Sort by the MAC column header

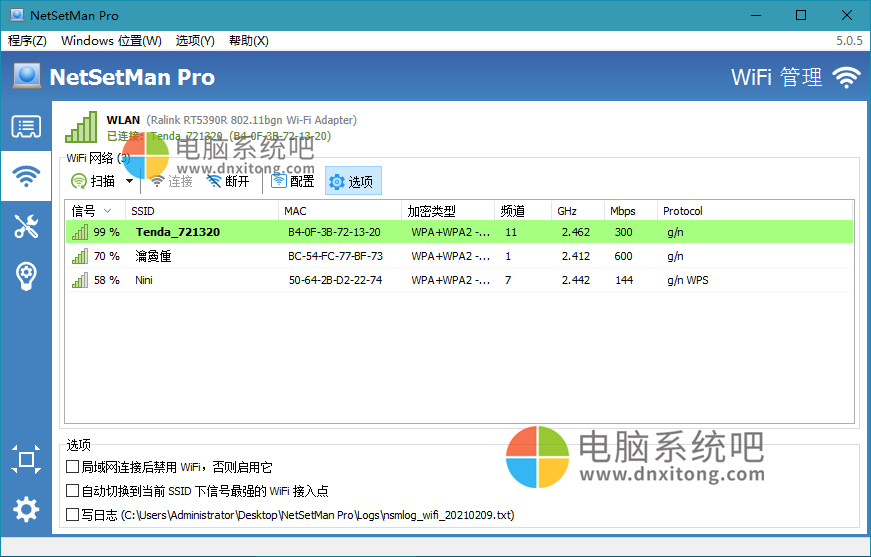point(339,211)
